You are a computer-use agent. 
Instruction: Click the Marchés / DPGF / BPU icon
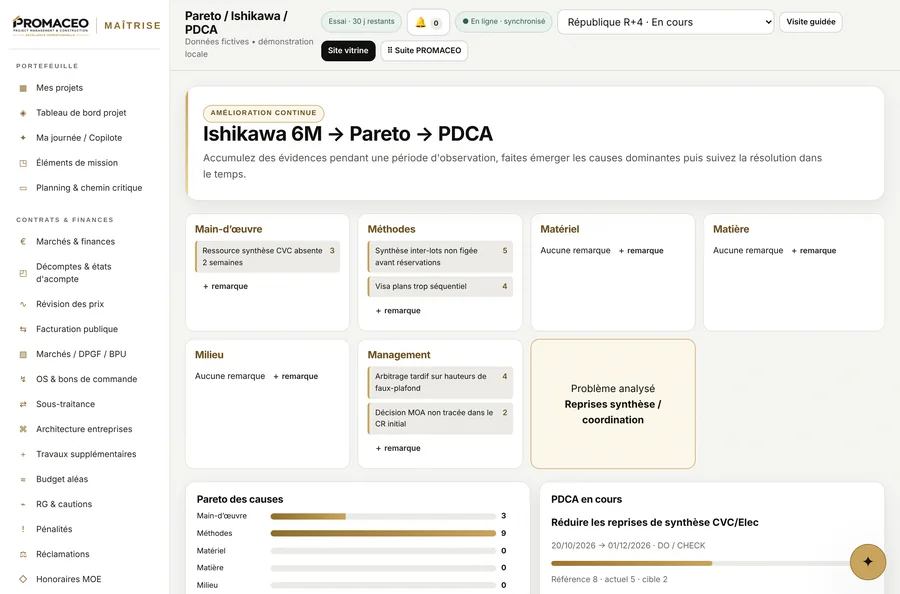(23, 355)
